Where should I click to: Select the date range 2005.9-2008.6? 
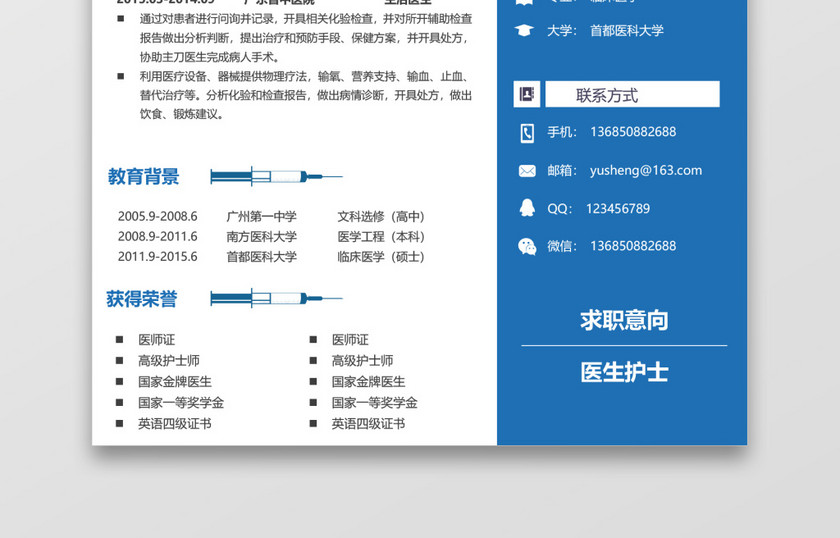click(158, 216)
